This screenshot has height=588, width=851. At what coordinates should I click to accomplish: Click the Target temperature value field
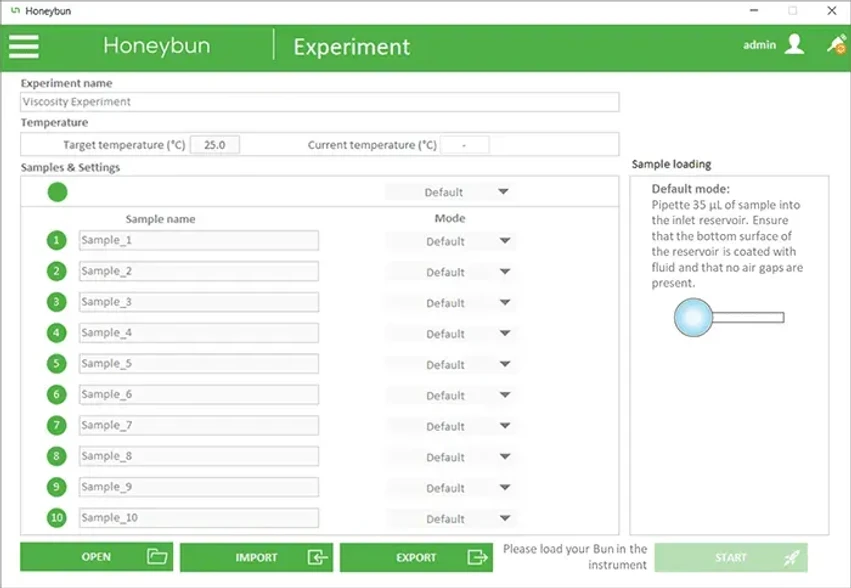coord(214,145)
